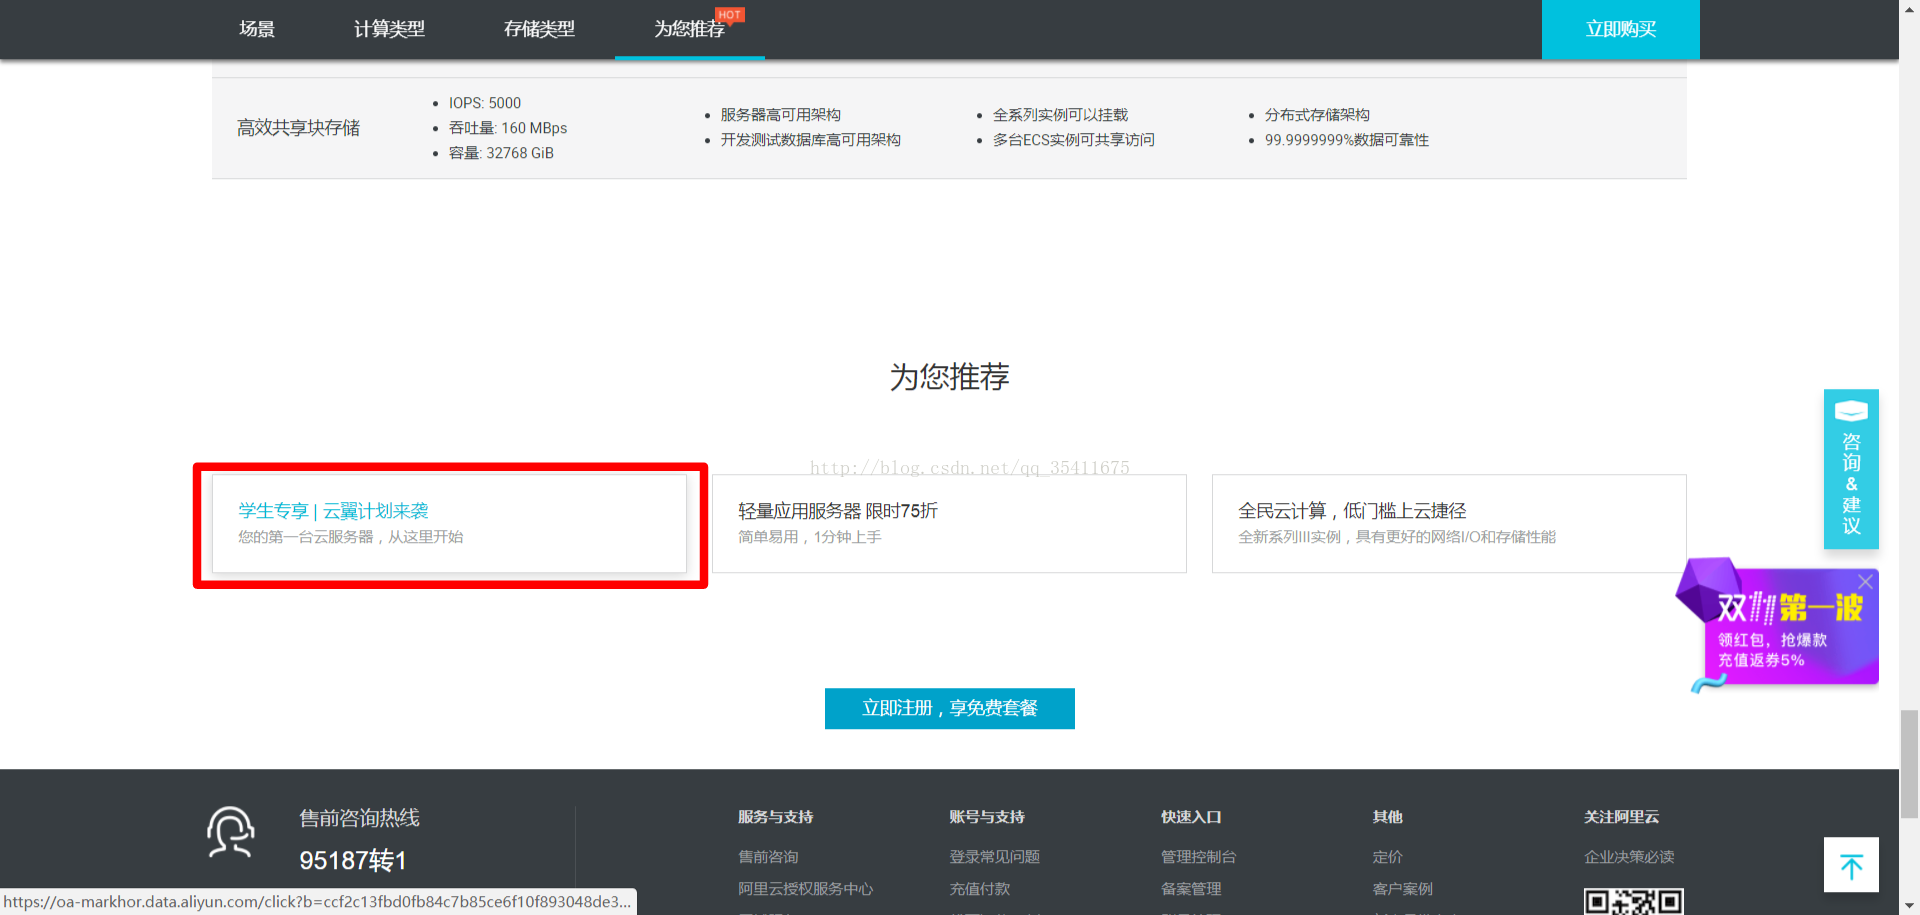Click the back-to-top arrow icon
The width and height of the screenshot is (1920, 915).
point(1851,865)
